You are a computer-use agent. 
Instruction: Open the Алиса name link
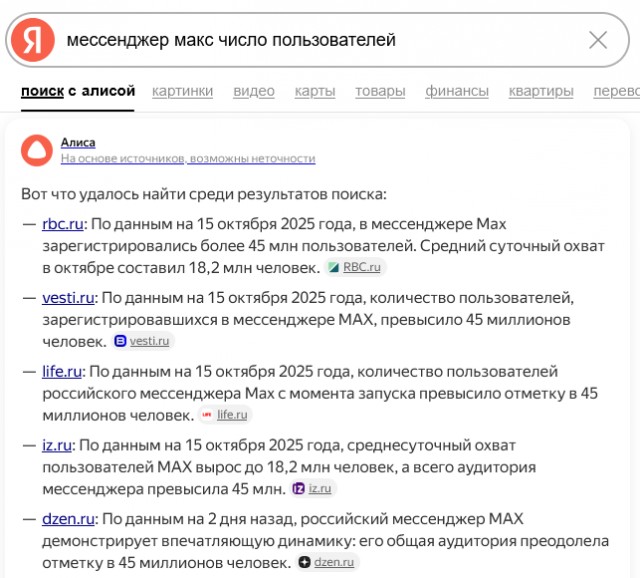point(78,142)
